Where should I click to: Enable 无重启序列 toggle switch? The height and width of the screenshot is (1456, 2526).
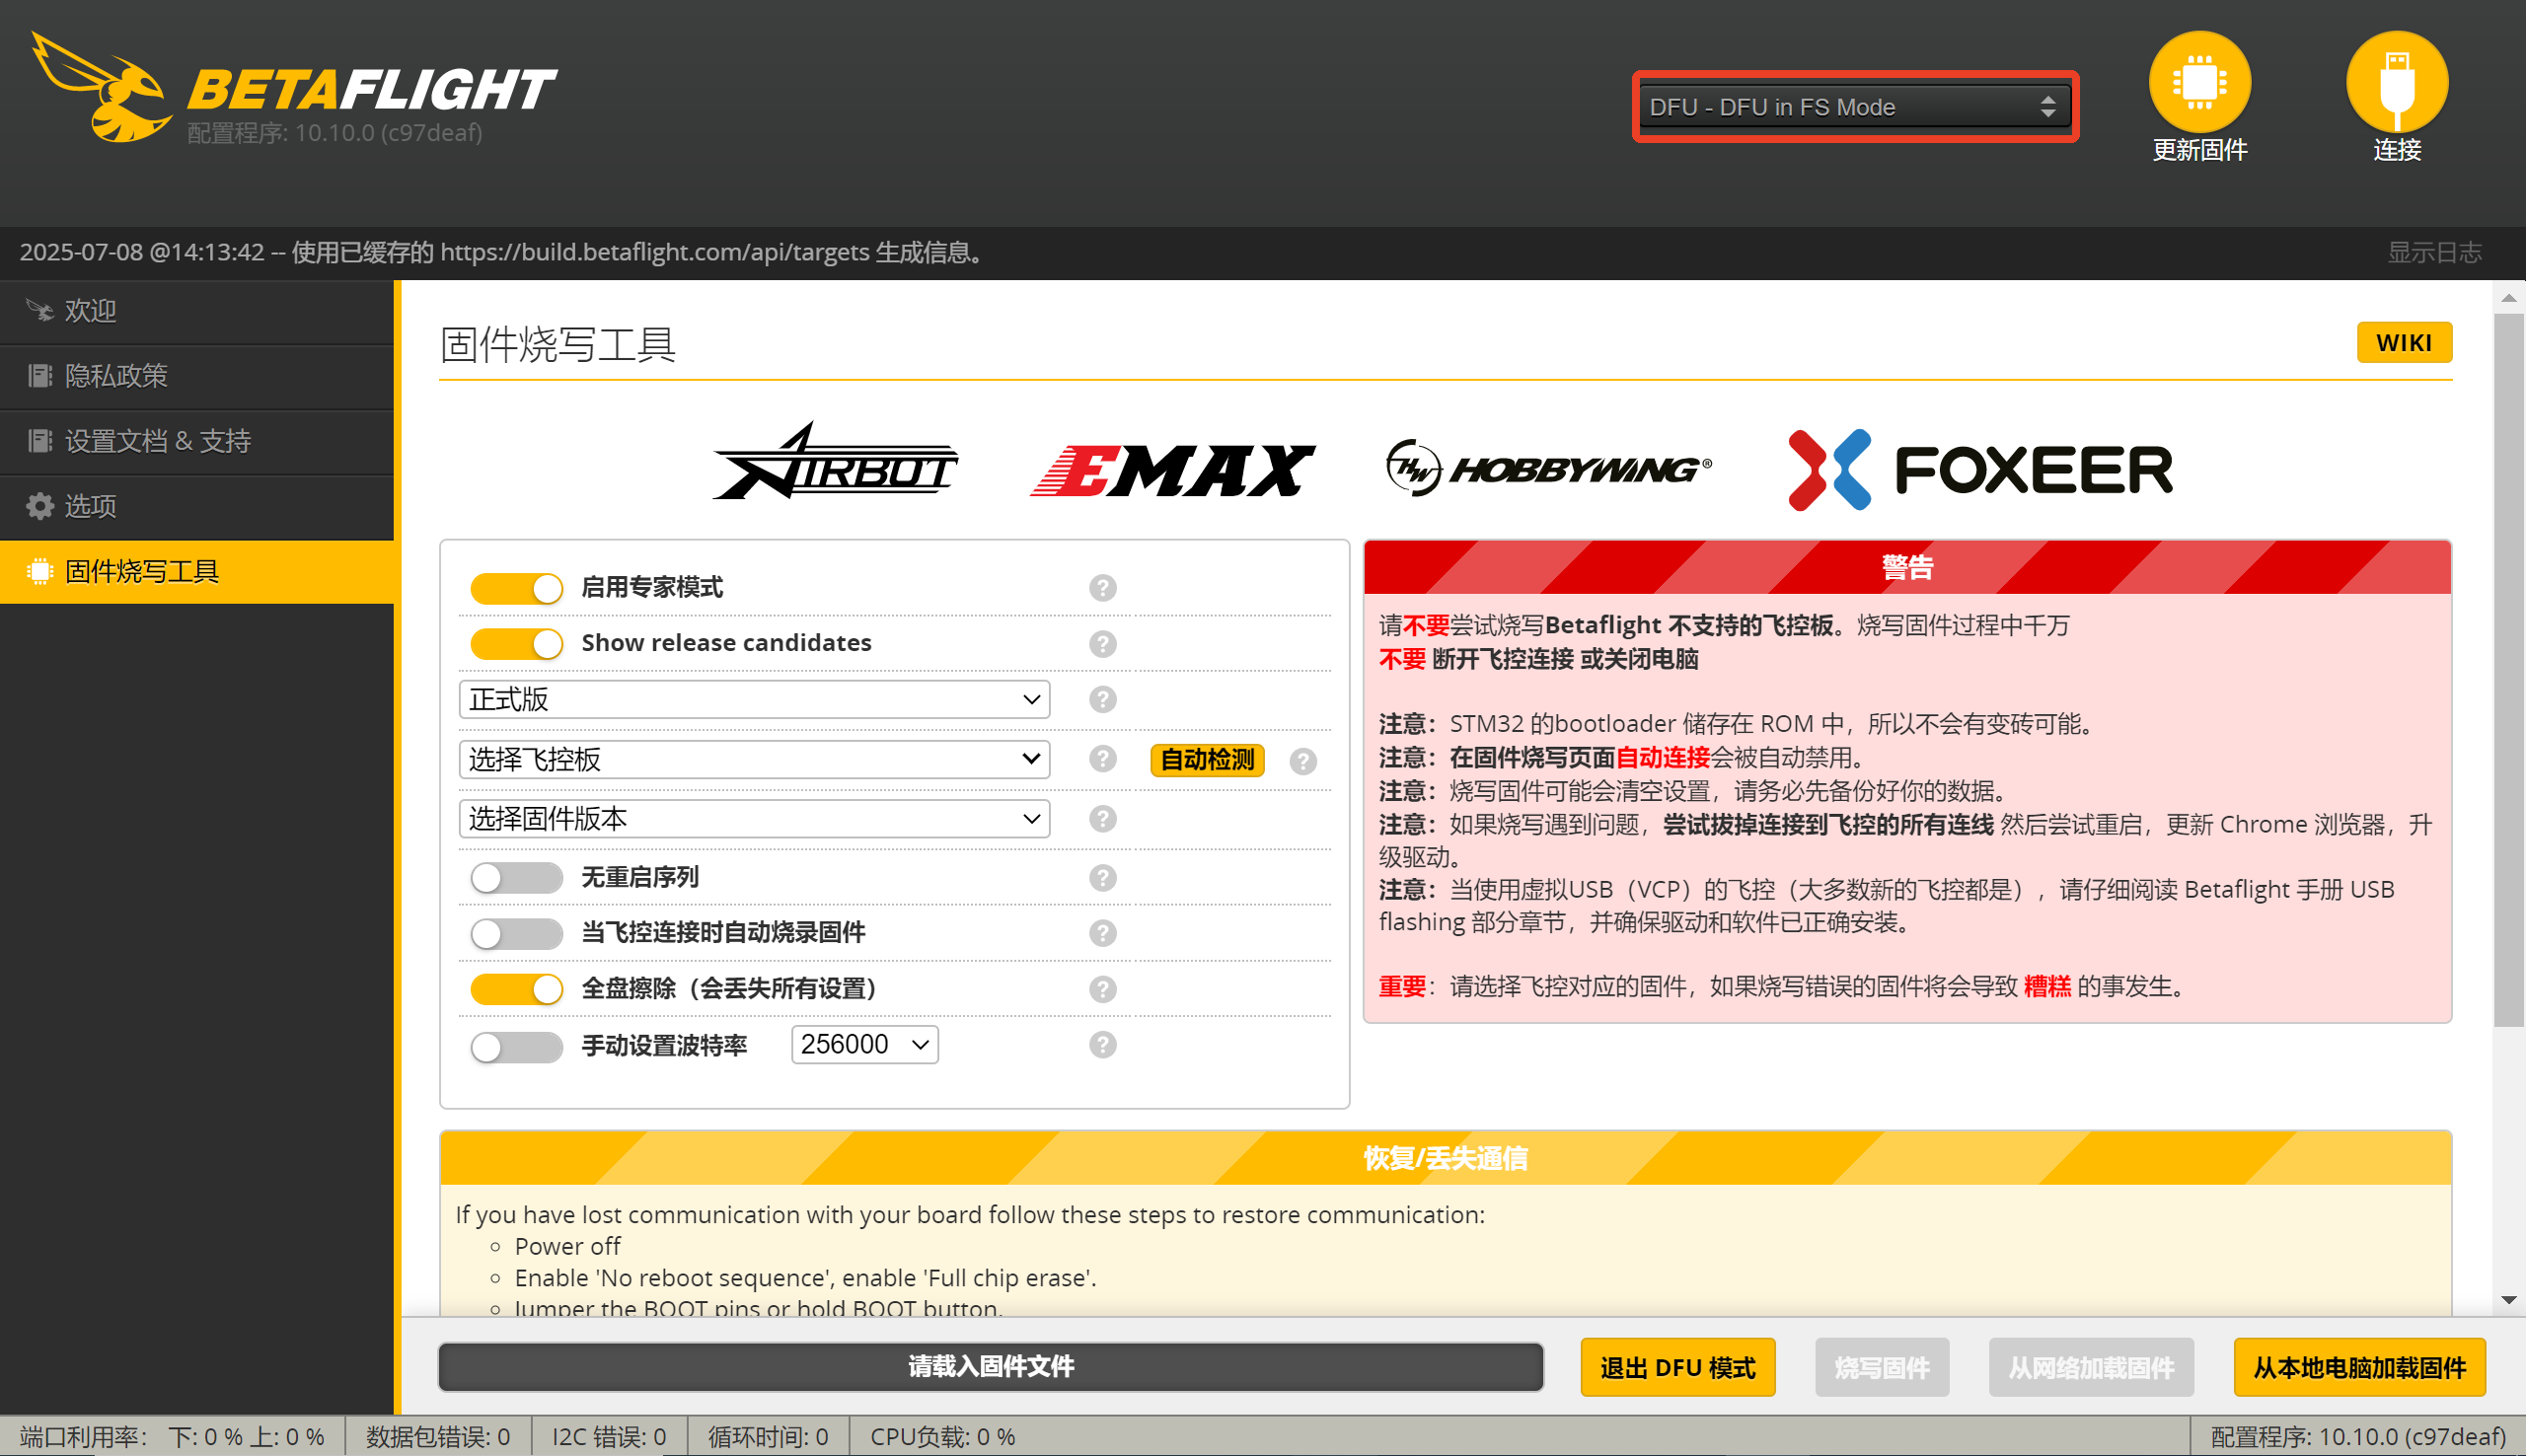[x=516, y=878]
